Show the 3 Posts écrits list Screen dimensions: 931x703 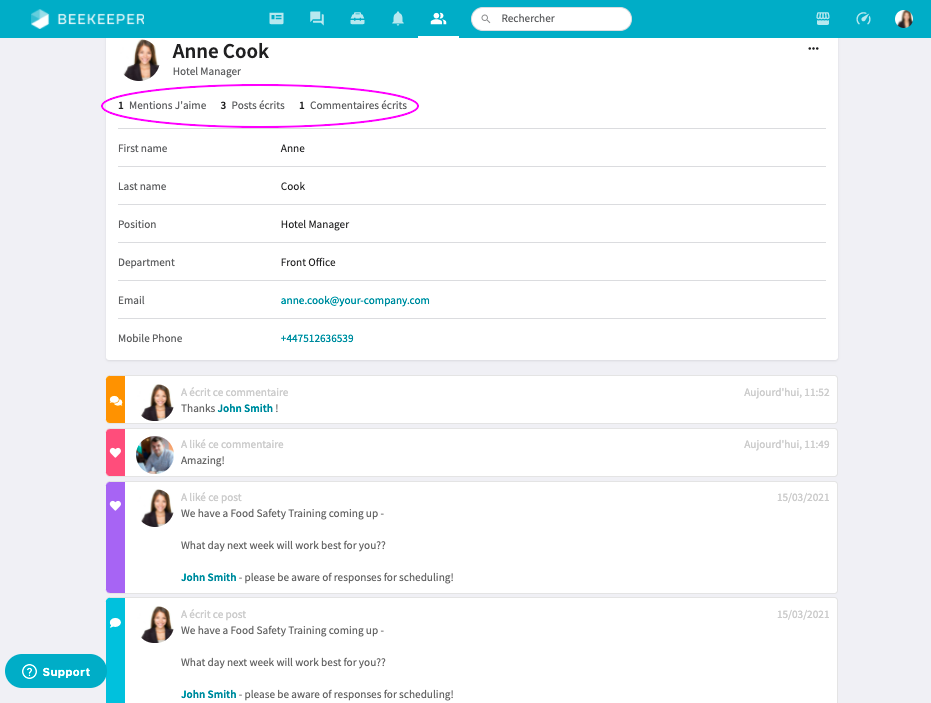coord(252,105)
